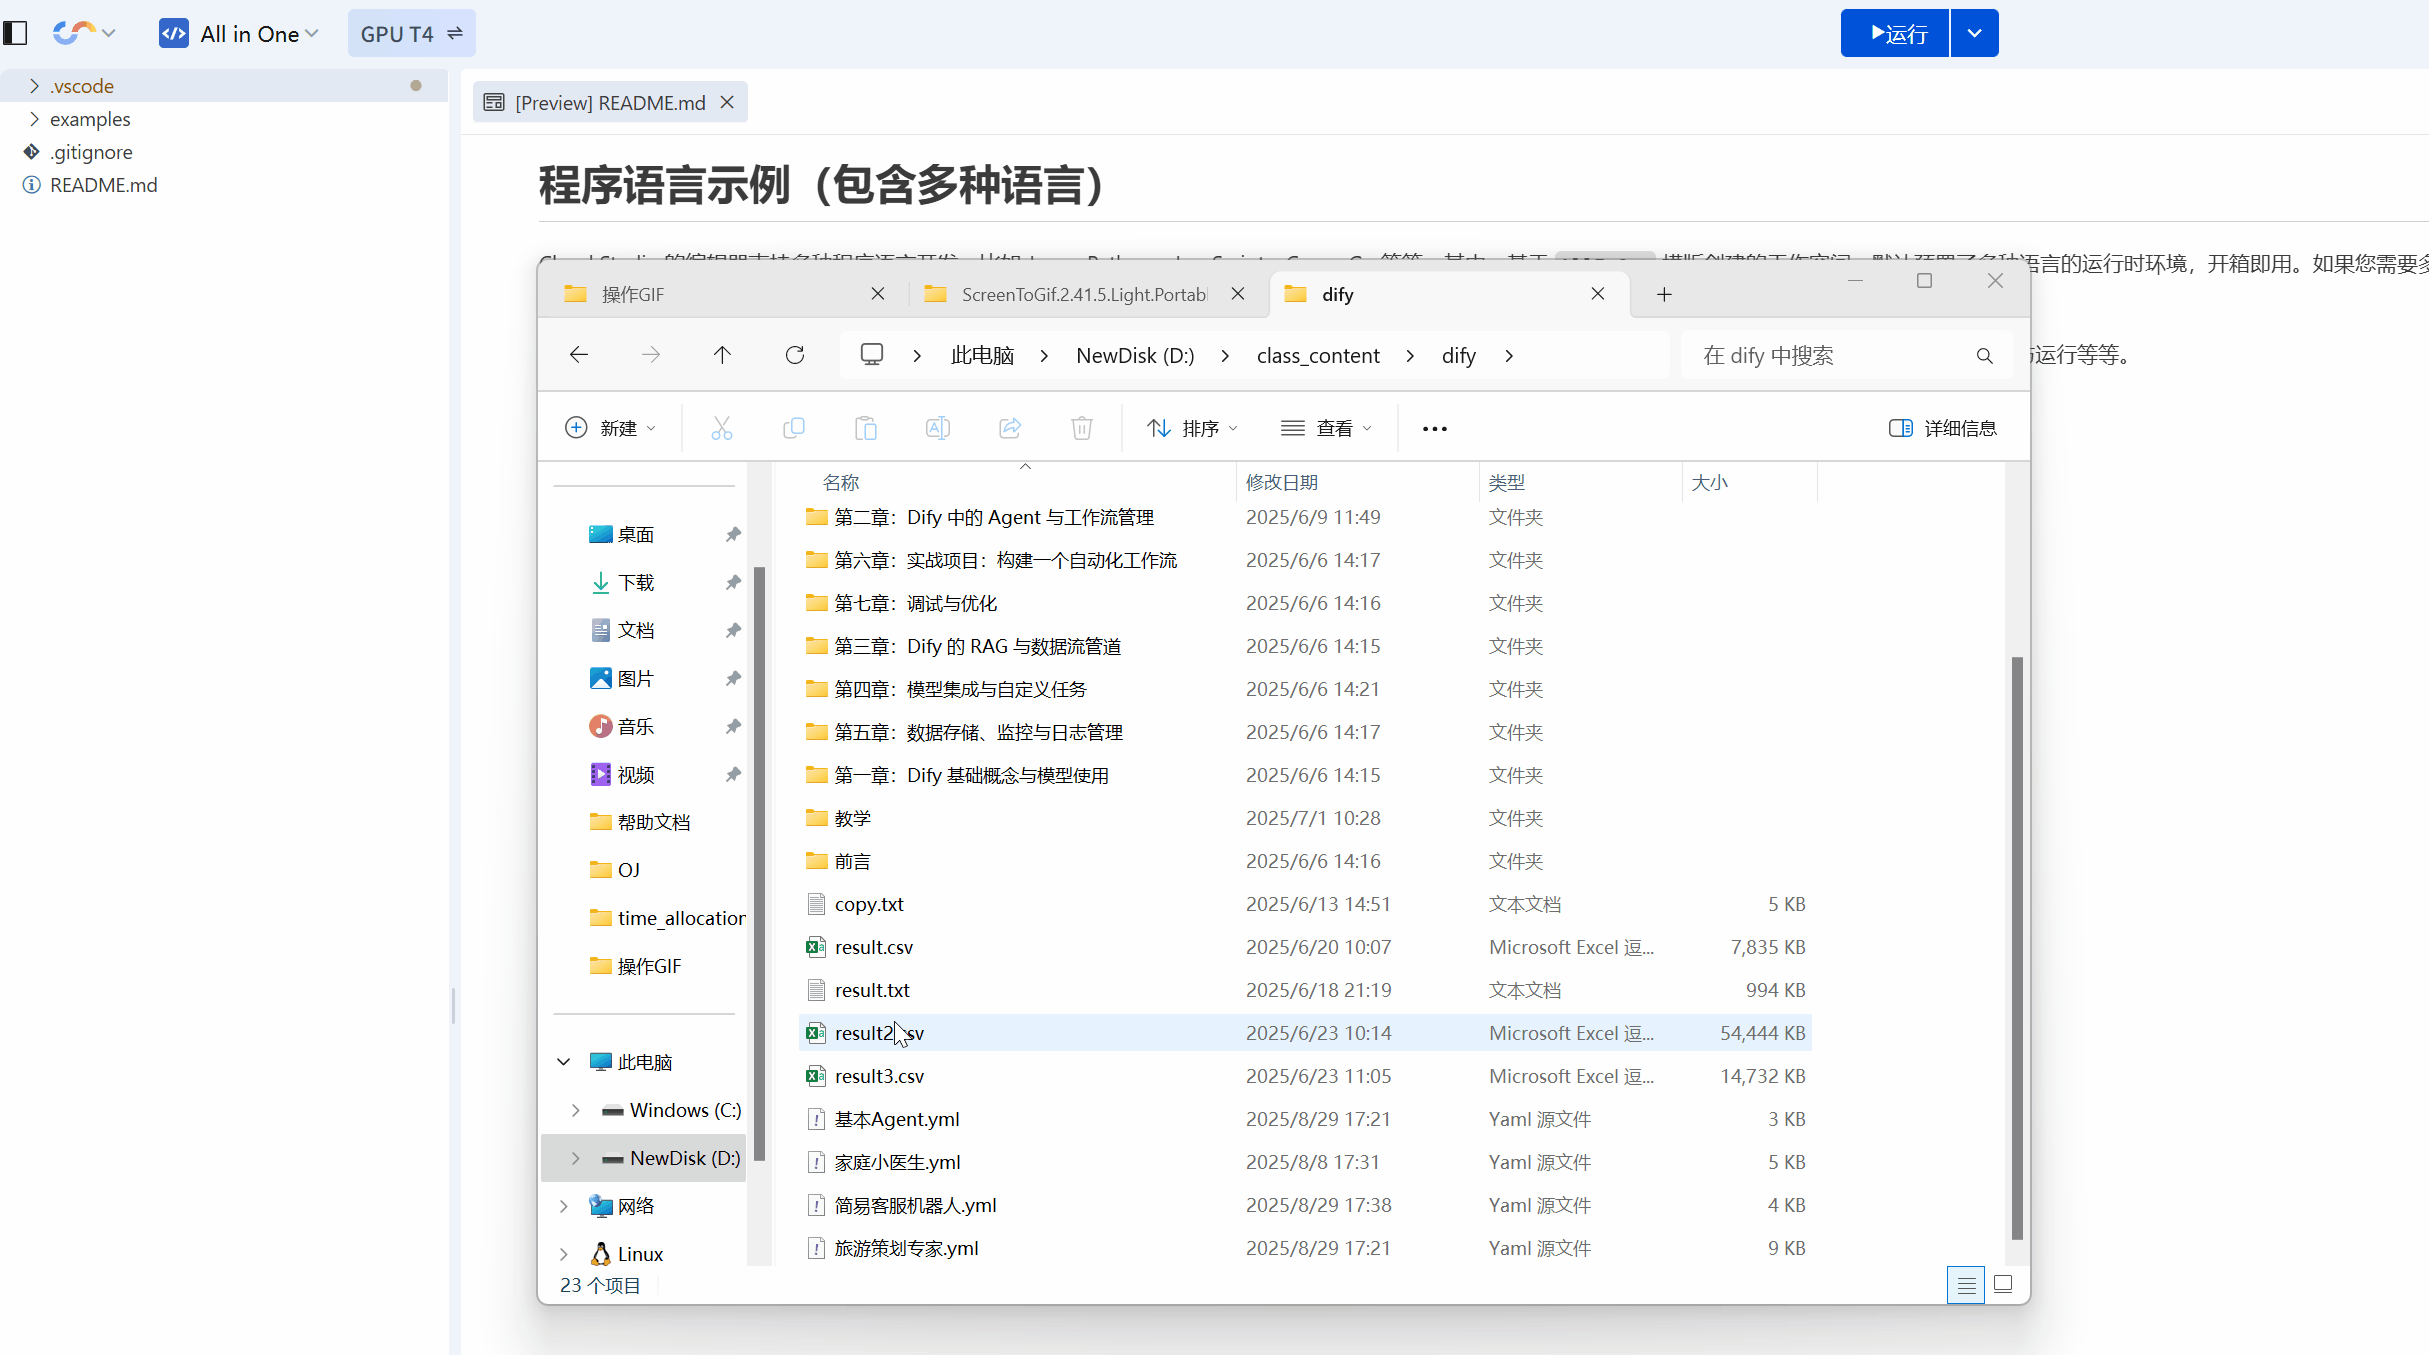Click the Share icon in Explorer toolbar

1009,427
